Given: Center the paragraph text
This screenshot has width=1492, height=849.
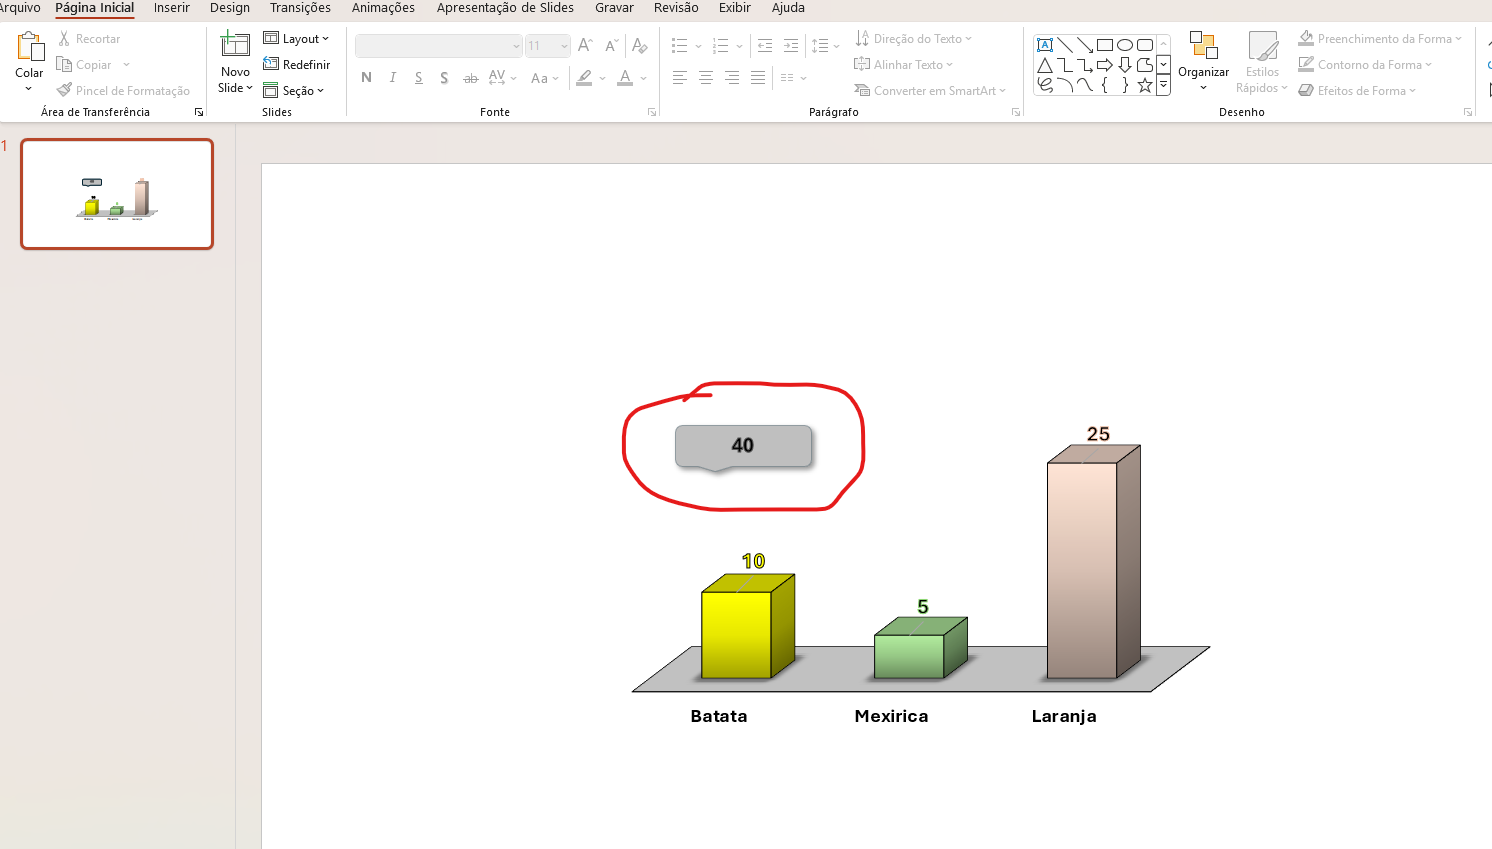Looking at the screenshot, I should point(706,78).
